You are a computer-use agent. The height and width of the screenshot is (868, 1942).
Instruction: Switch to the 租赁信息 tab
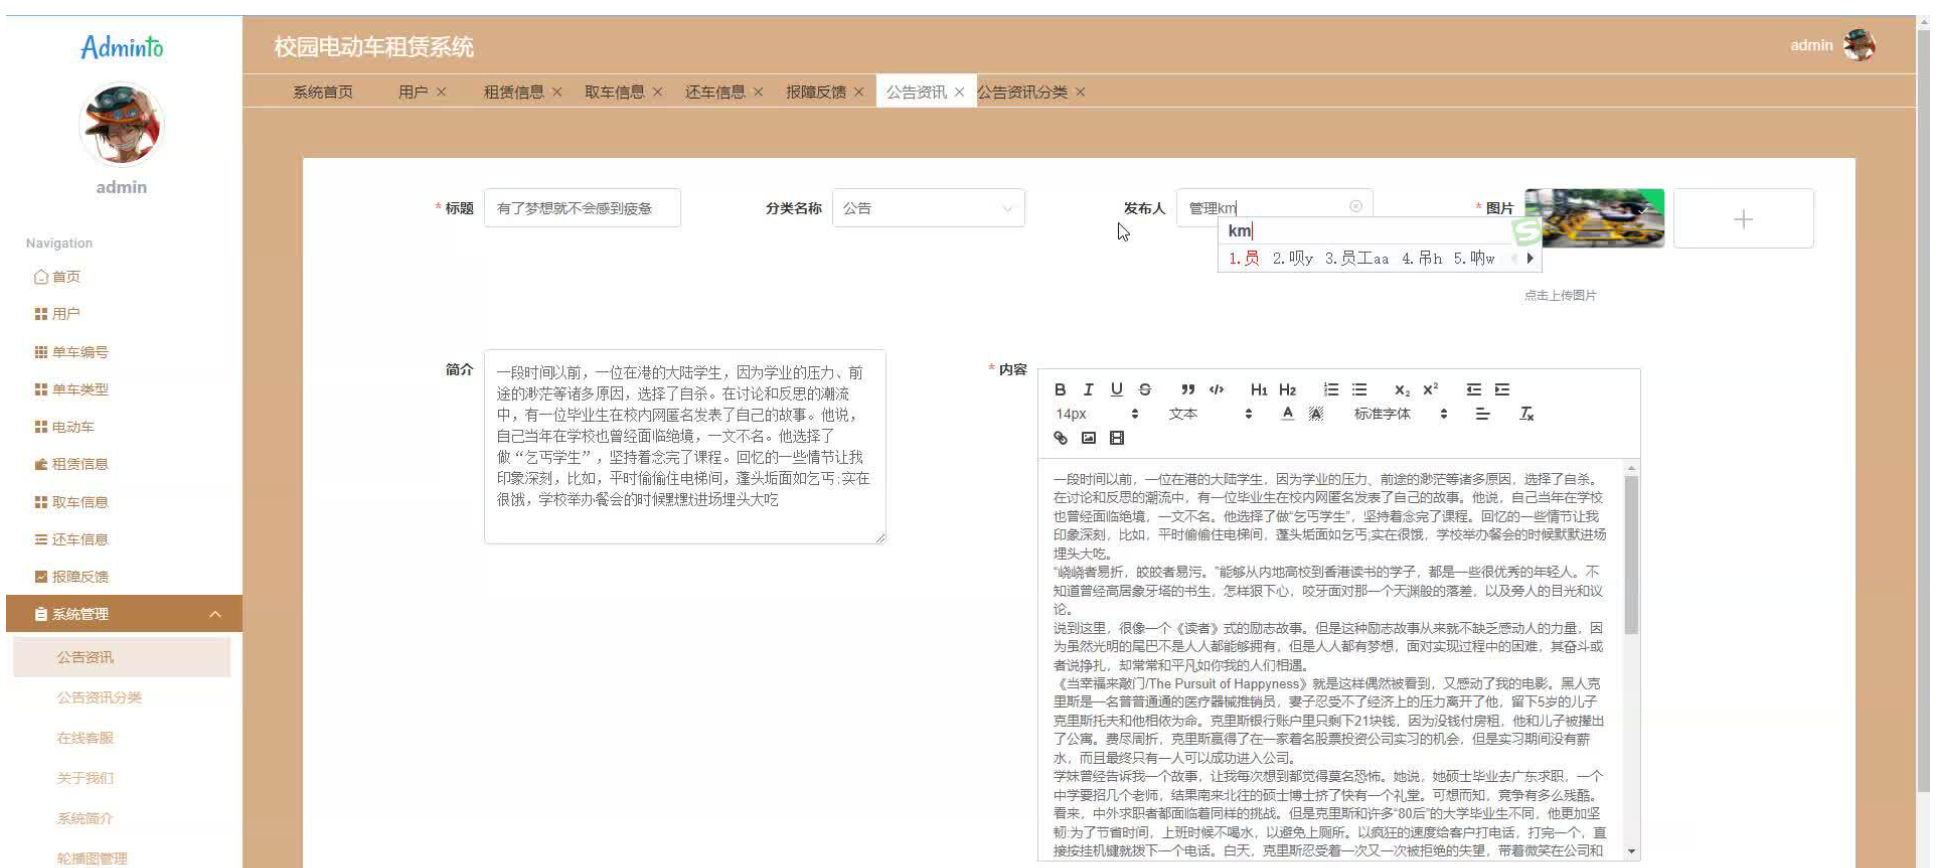point(514,92)
